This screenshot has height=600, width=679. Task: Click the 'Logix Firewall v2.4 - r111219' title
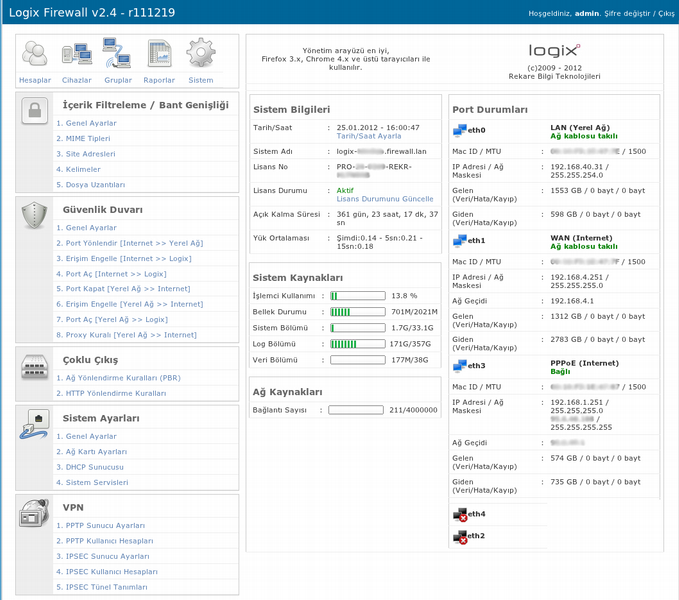tap(92, 12)
